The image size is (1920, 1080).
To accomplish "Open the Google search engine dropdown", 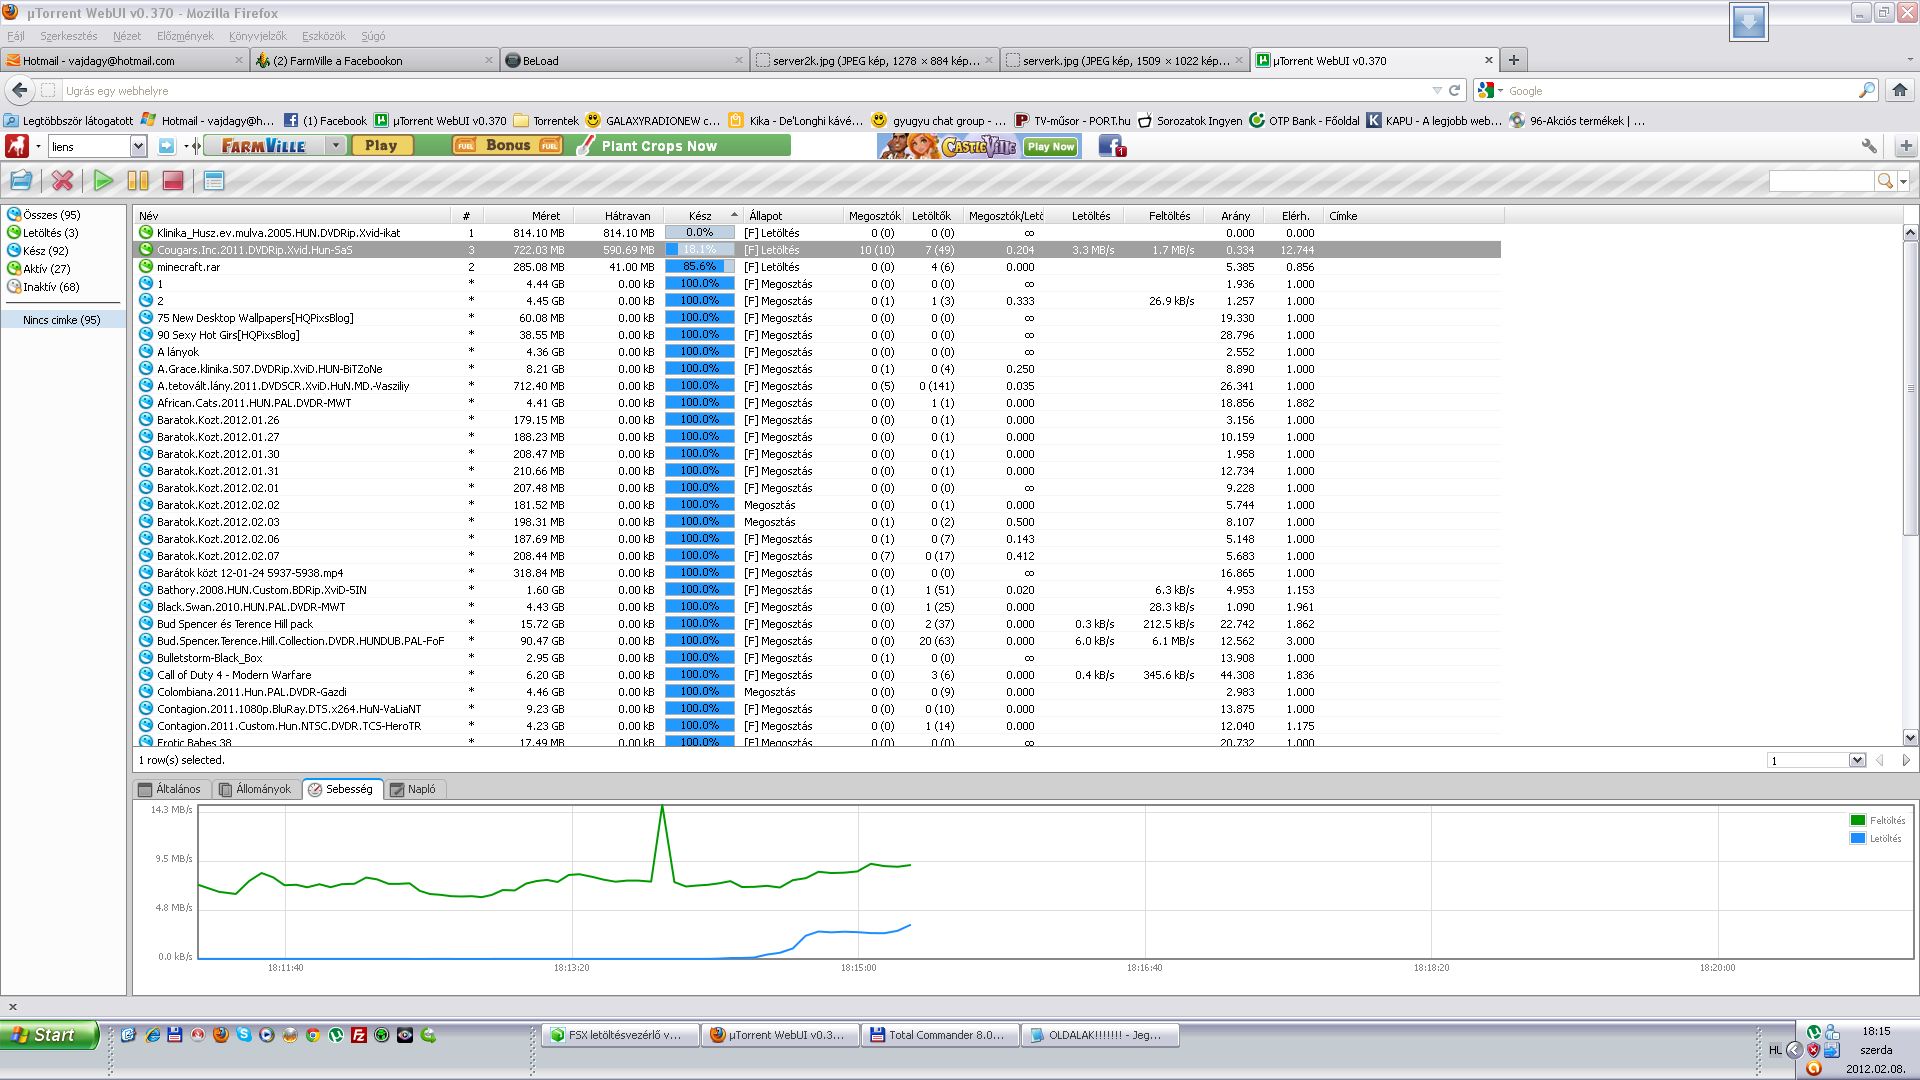I will pos(1490,90).
